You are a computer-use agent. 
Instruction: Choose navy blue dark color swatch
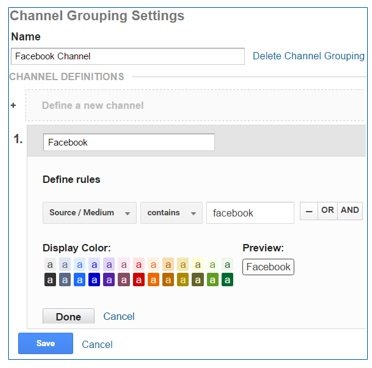pos(94,280)
